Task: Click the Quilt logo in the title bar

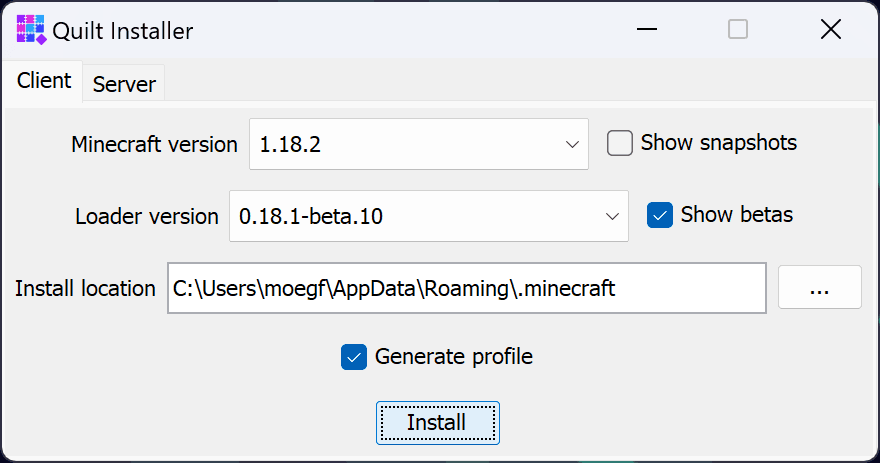Action: (32, 30)
